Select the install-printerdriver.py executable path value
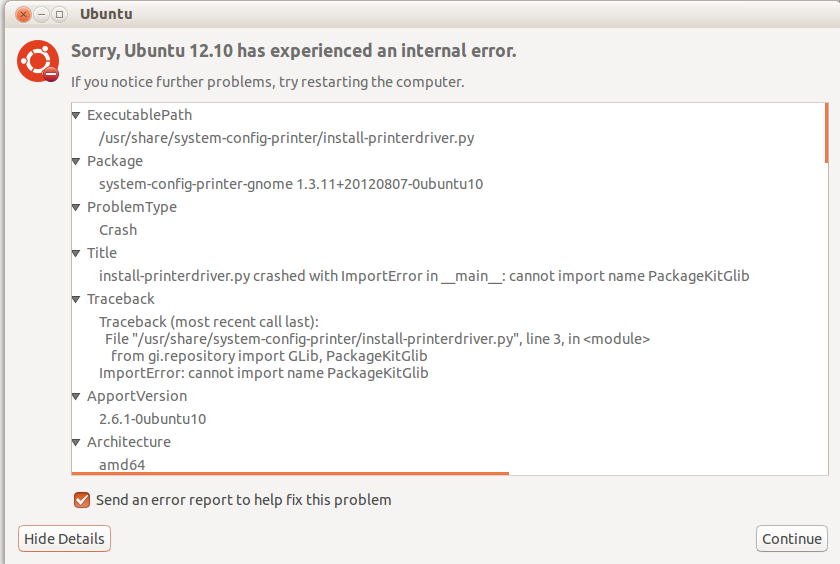This screenshot has width=840, height=564. 286,138
